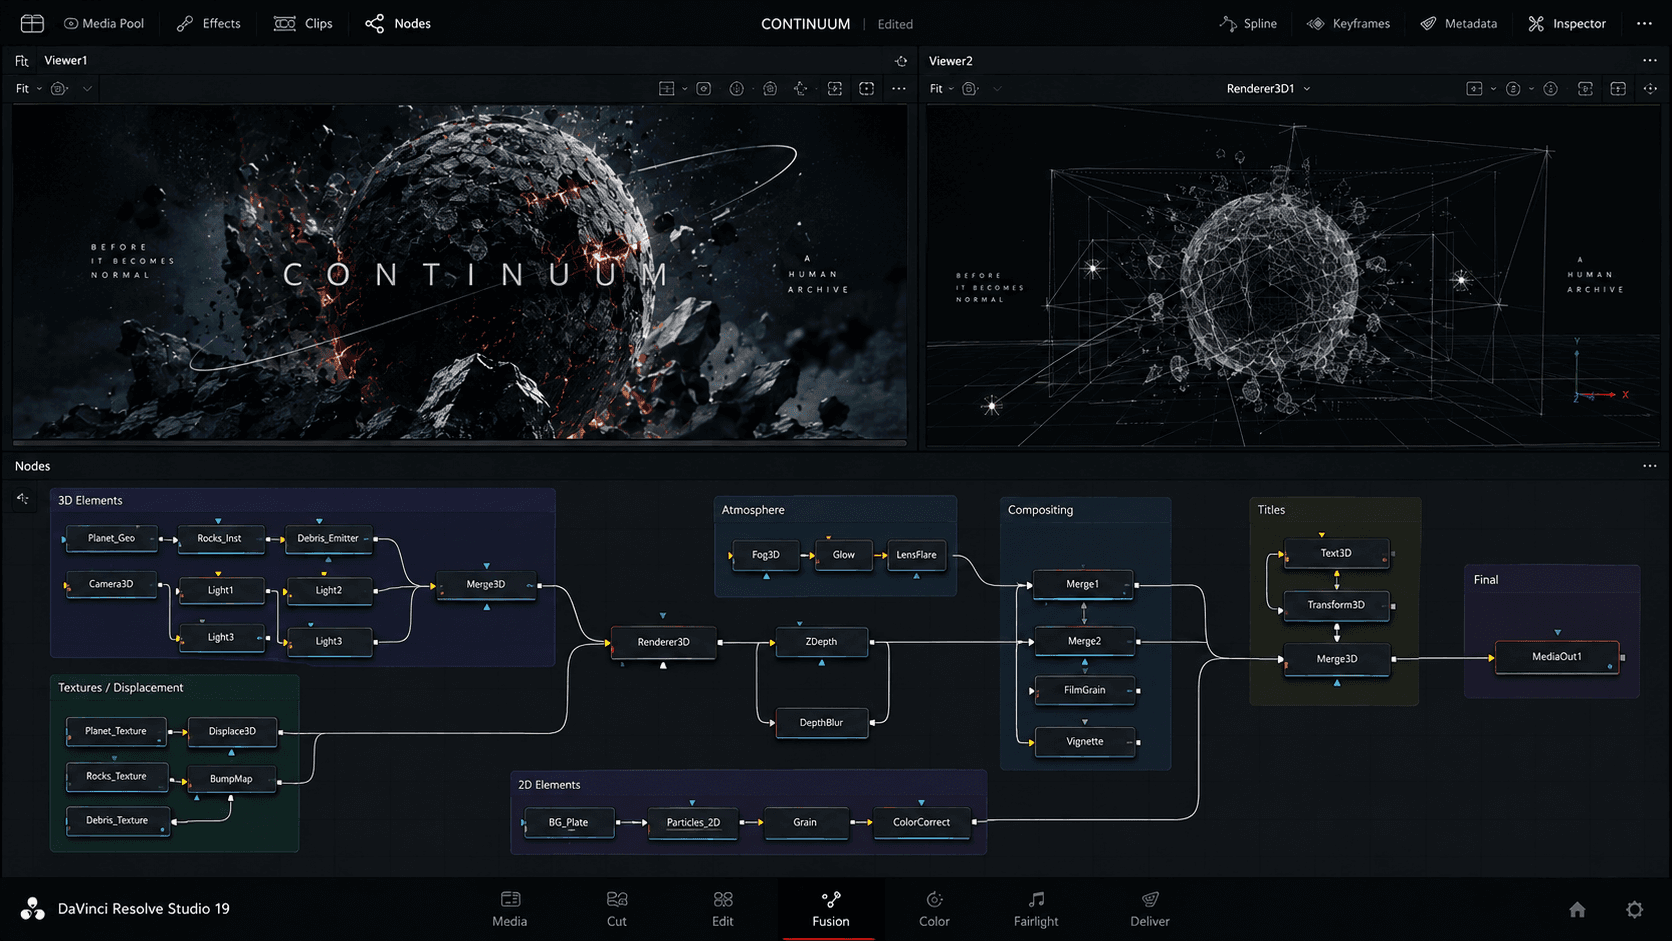
Task: Expand the chevron beside Viewer1 grid icon
Action: [685, 89]
